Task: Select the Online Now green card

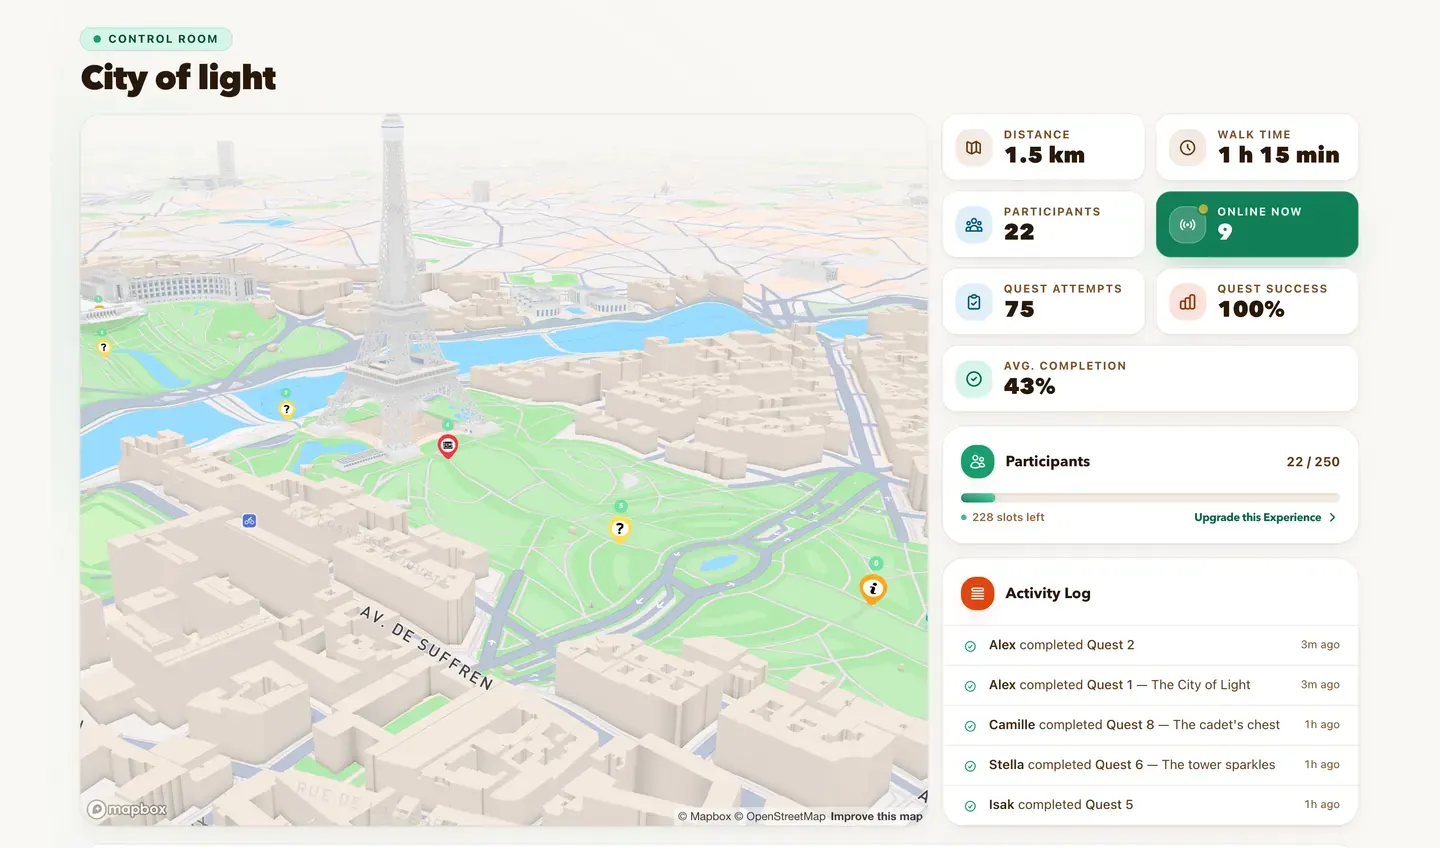Action: [1257, 224]
